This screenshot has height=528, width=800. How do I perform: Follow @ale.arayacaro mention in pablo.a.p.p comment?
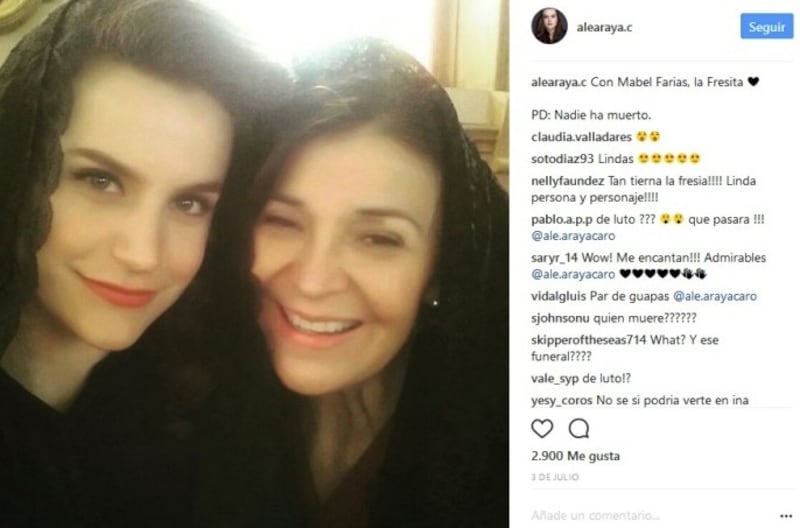[x=573, y=236]
